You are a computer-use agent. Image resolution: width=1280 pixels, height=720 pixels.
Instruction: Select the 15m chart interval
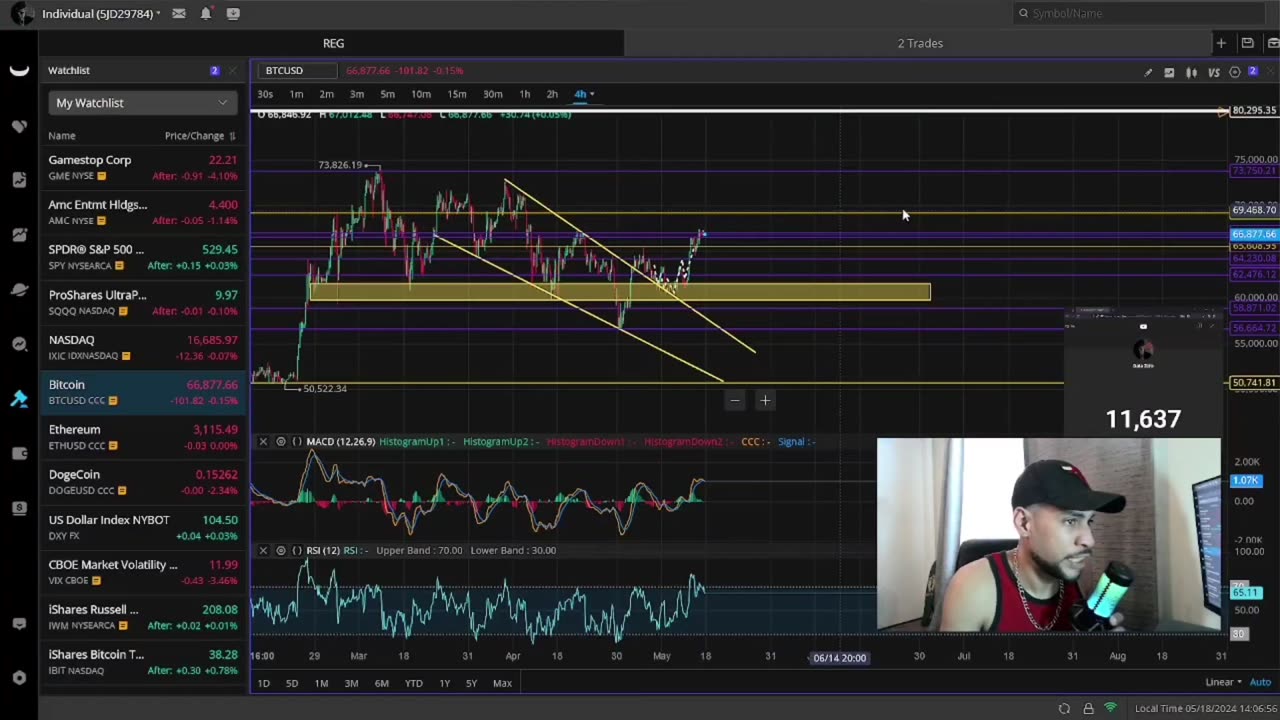tap(457, 94)
